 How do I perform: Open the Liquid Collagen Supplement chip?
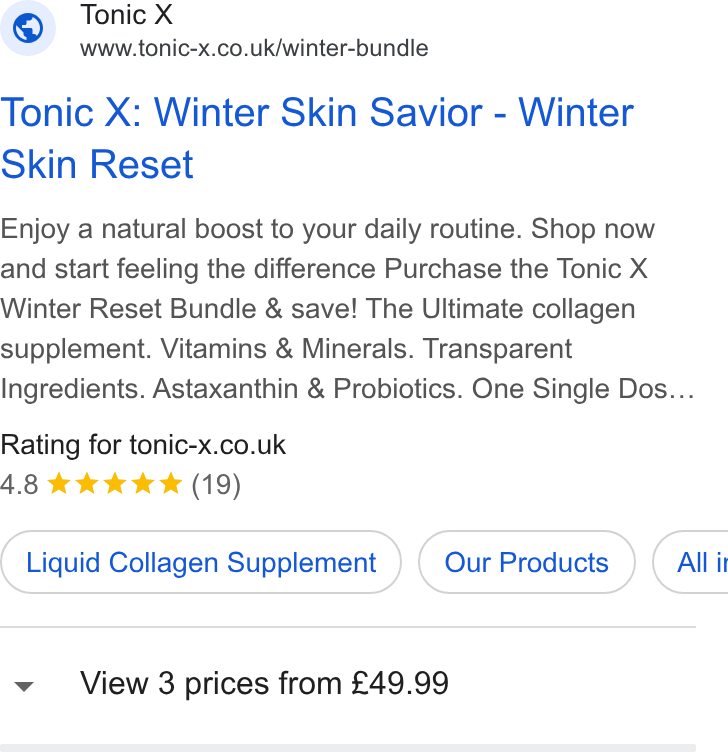(201, 562)
